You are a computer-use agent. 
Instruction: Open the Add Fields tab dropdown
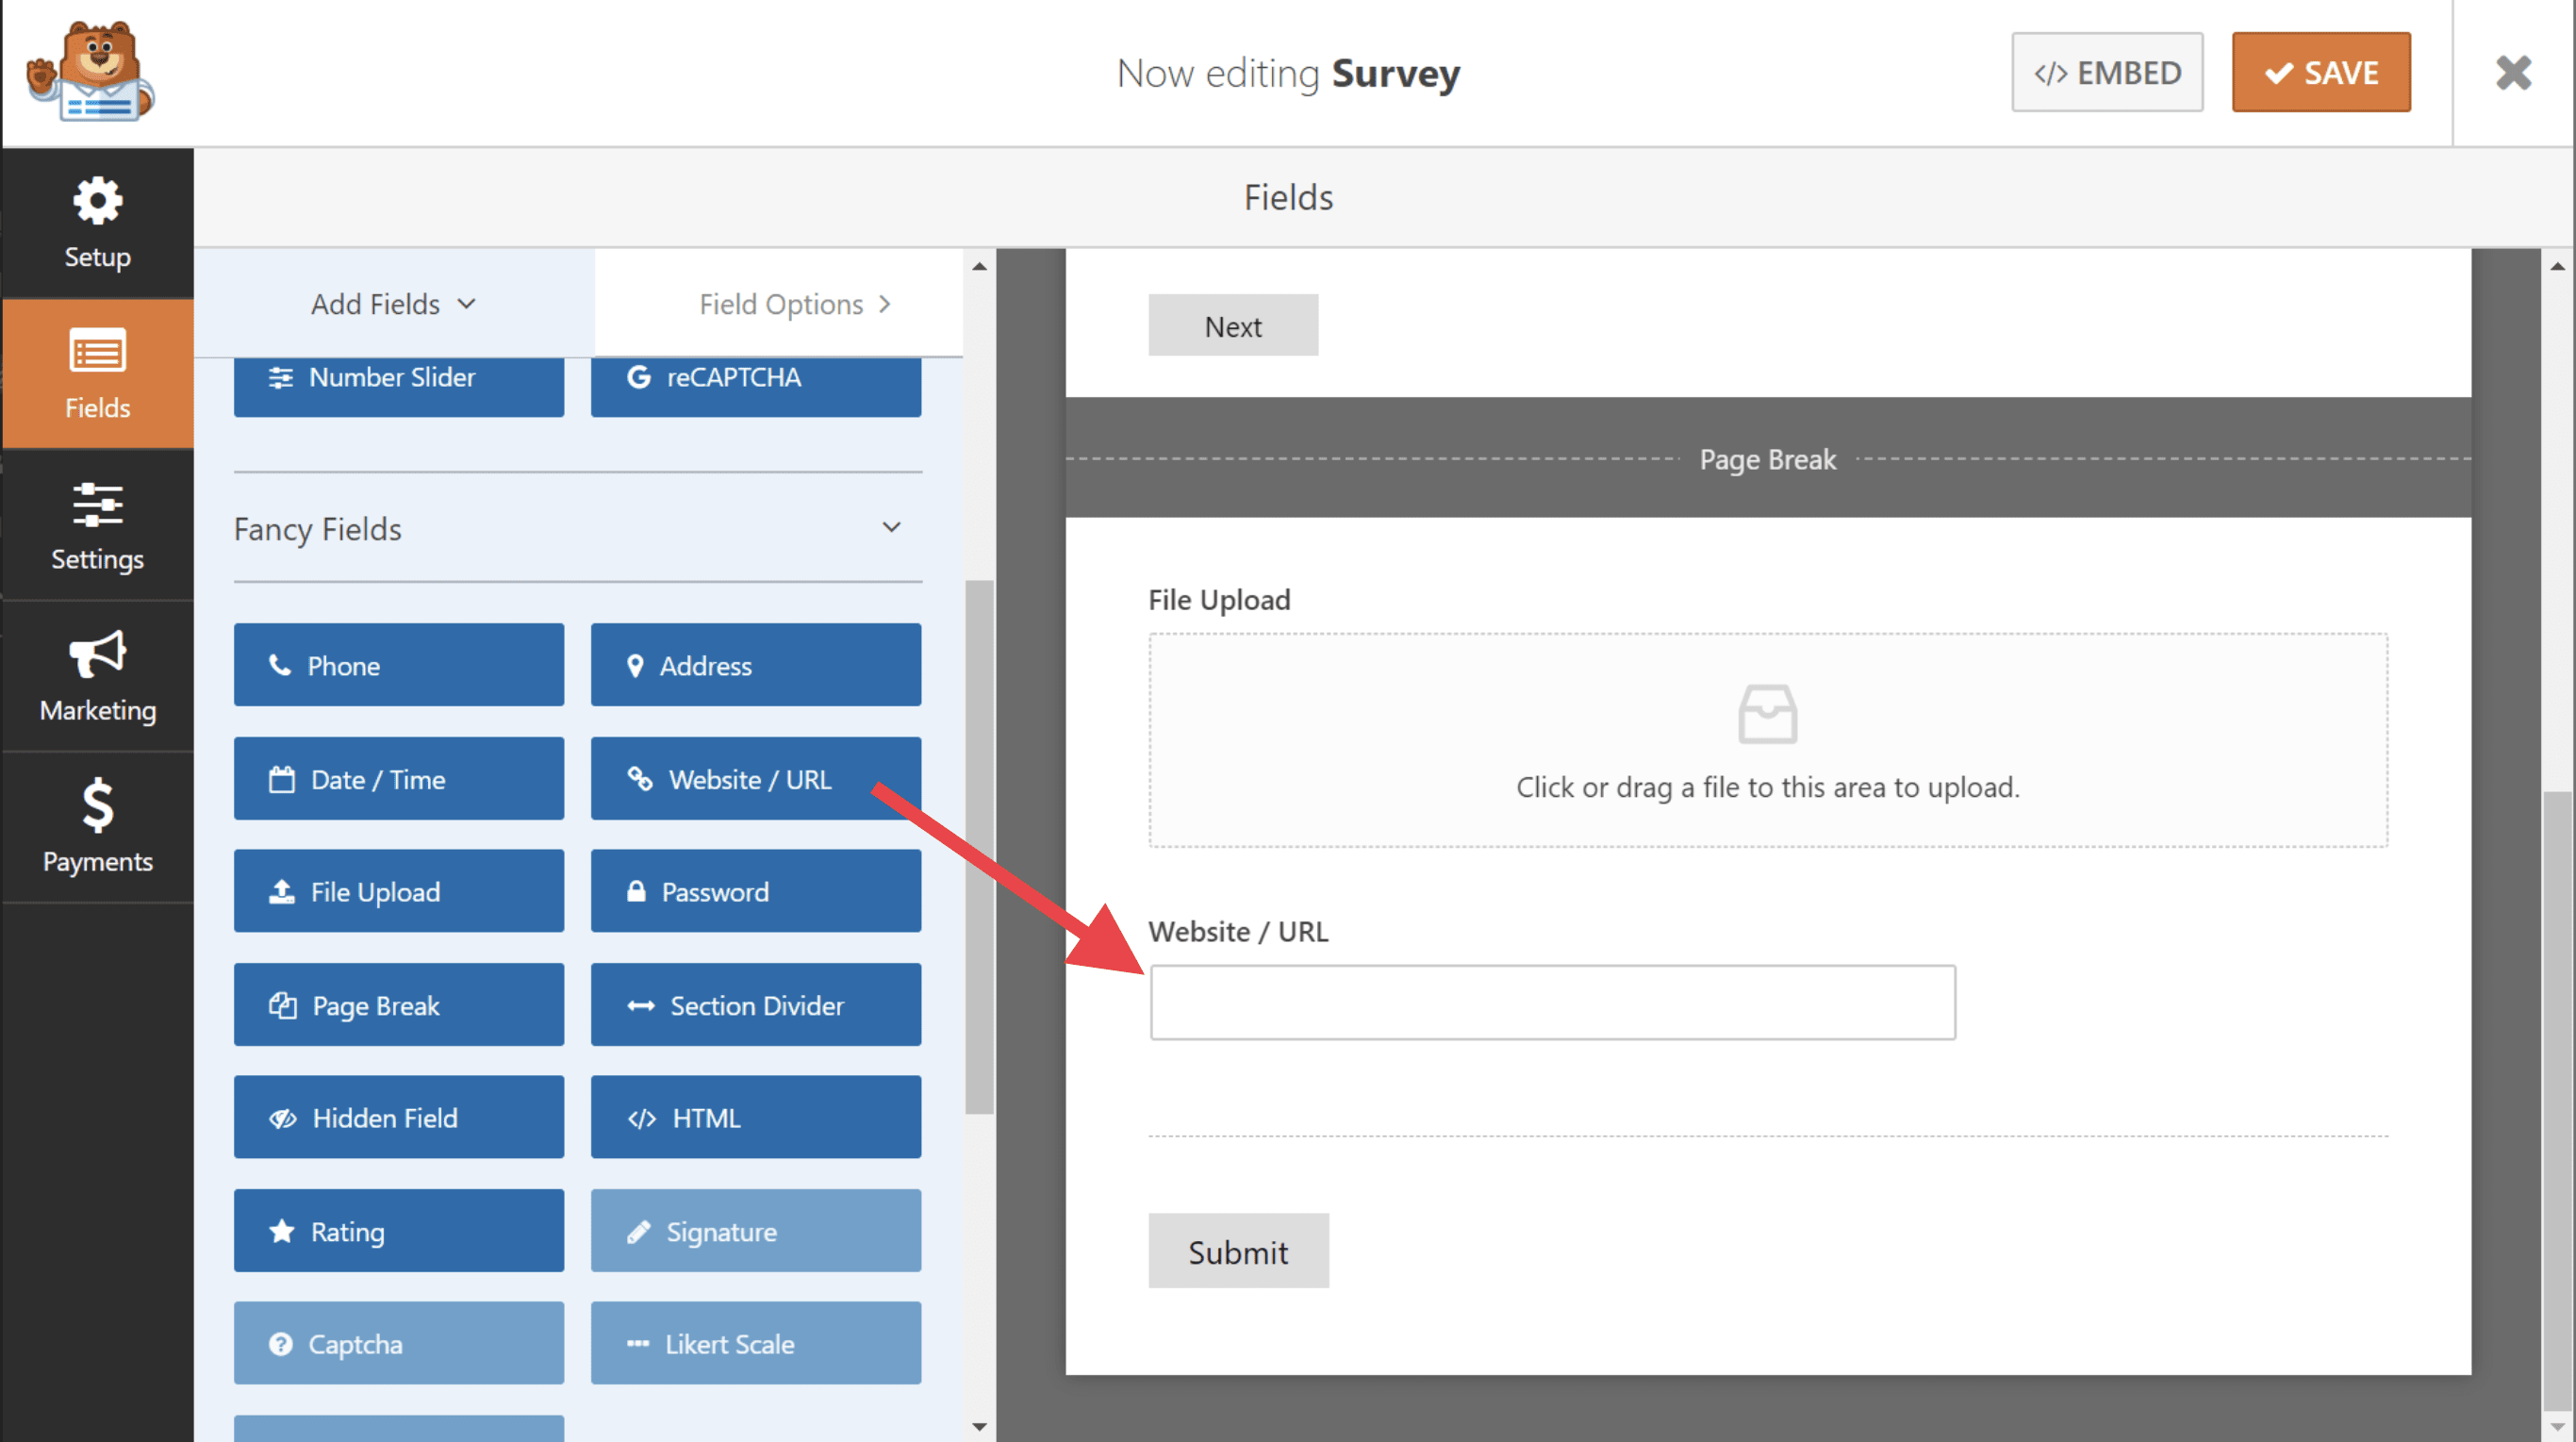coord(393,304)
